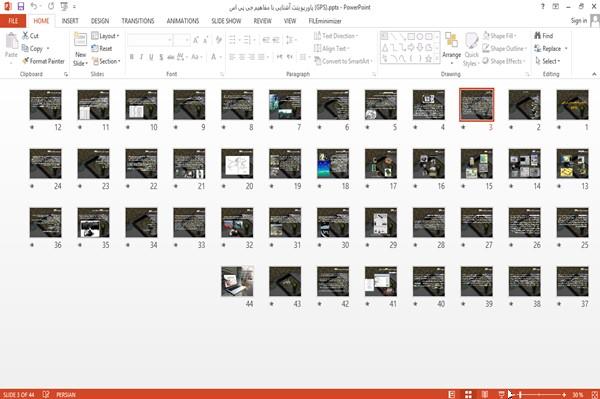Toggle Bold formatting
The image size is (600, 399).
pos(132,57)
